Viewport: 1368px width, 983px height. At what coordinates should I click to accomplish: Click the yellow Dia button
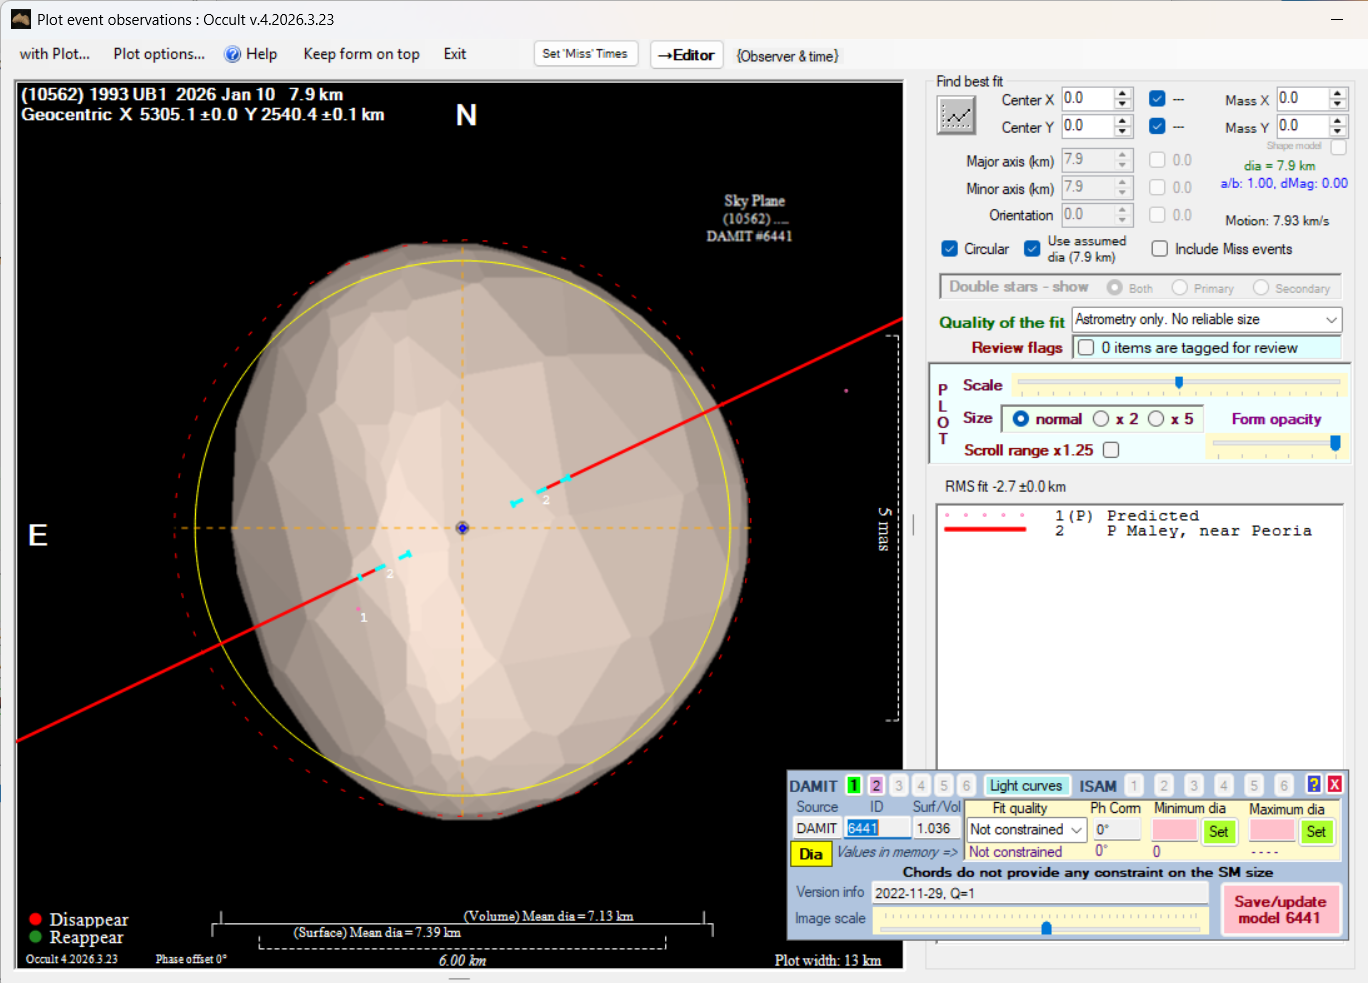tap(811, 854)
